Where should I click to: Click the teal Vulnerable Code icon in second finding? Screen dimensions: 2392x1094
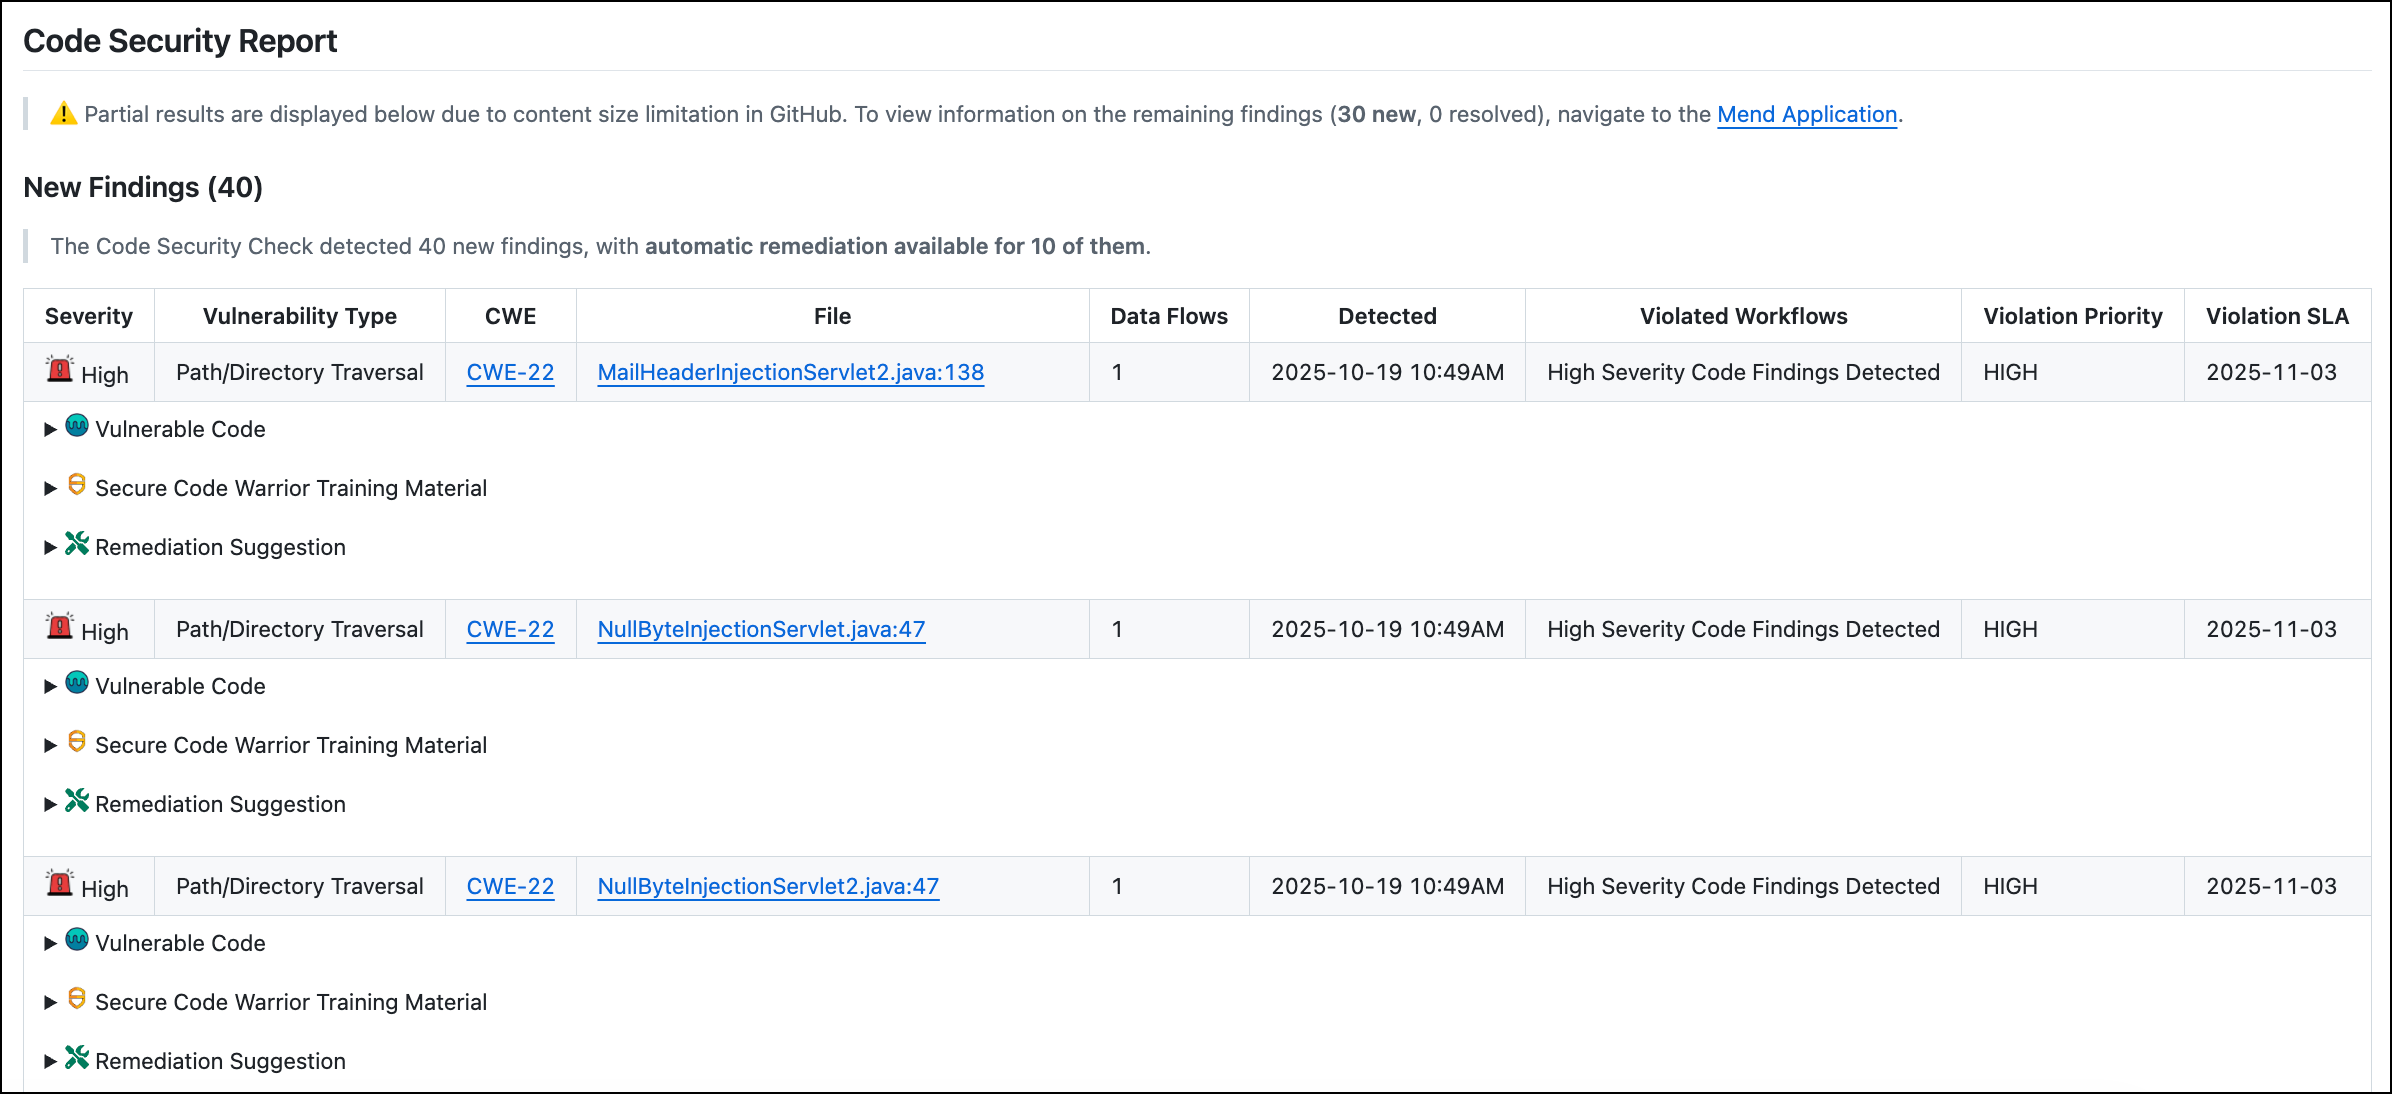point(77,683)
